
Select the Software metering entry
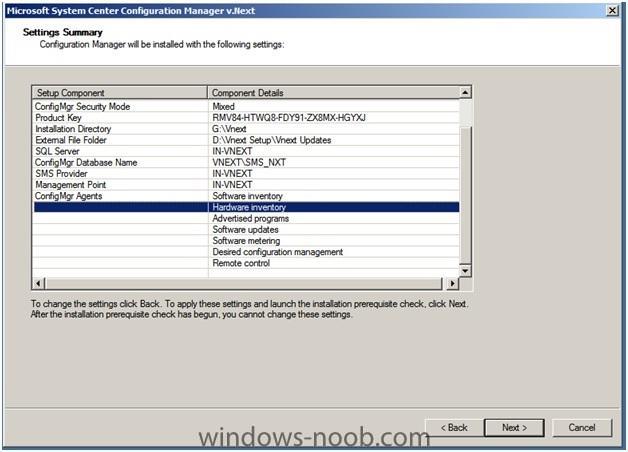point(246,241)
